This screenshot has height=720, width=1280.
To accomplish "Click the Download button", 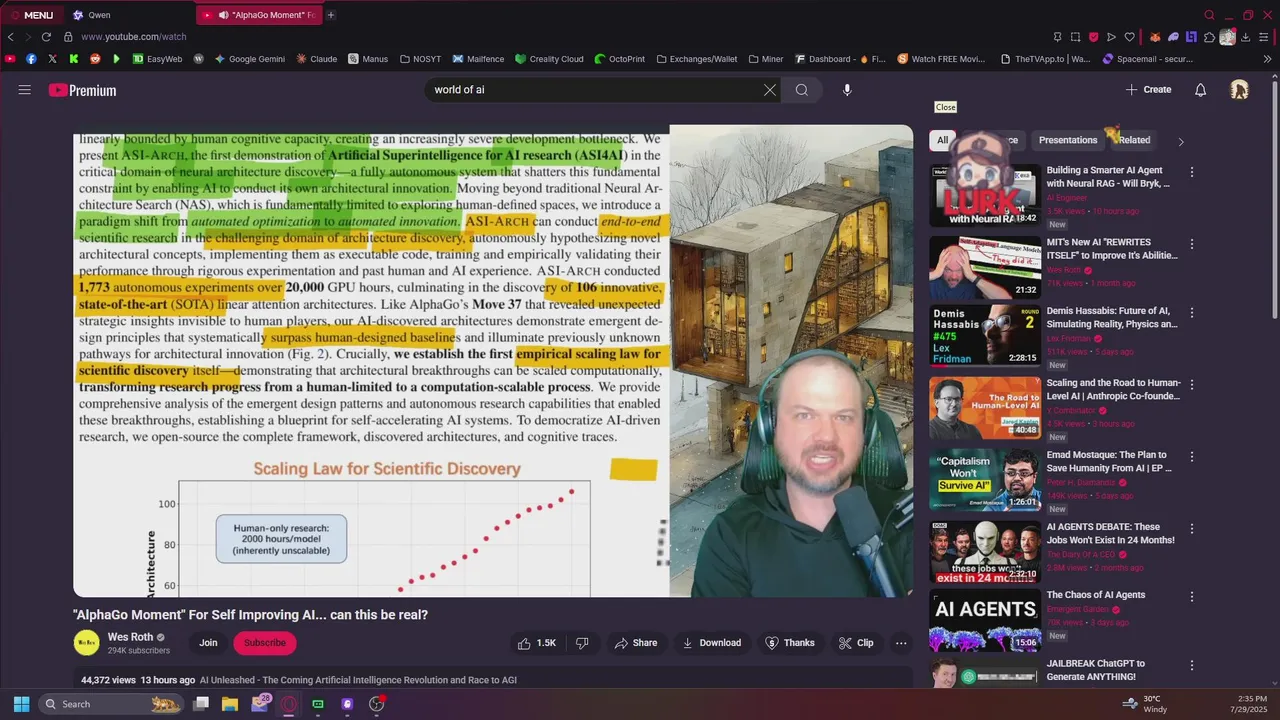I will [x=711, y=643].
